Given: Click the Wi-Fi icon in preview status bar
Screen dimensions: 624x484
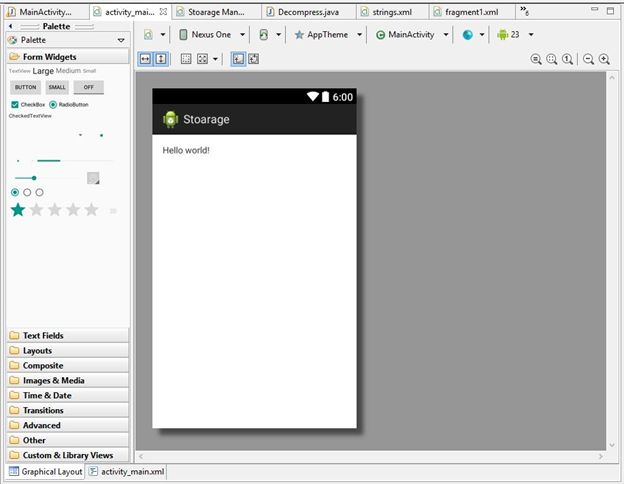Looking at the screenshot, I should (x=312, y=96).
